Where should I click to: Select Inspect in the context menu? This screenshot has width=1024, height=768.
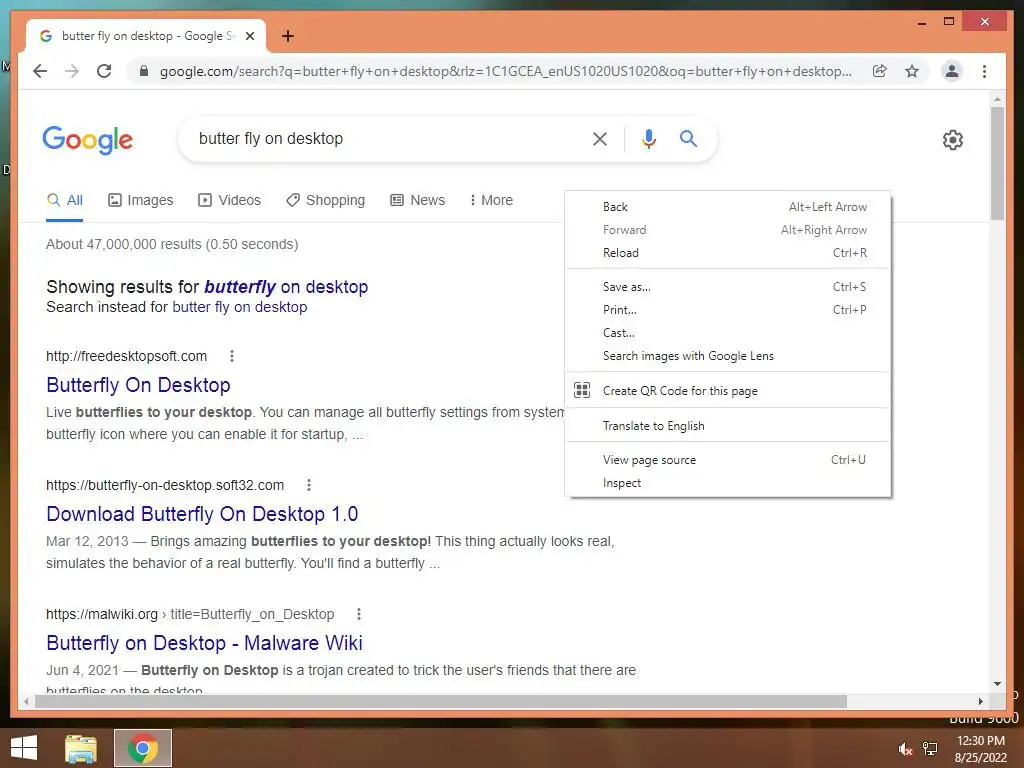(728, 483)
